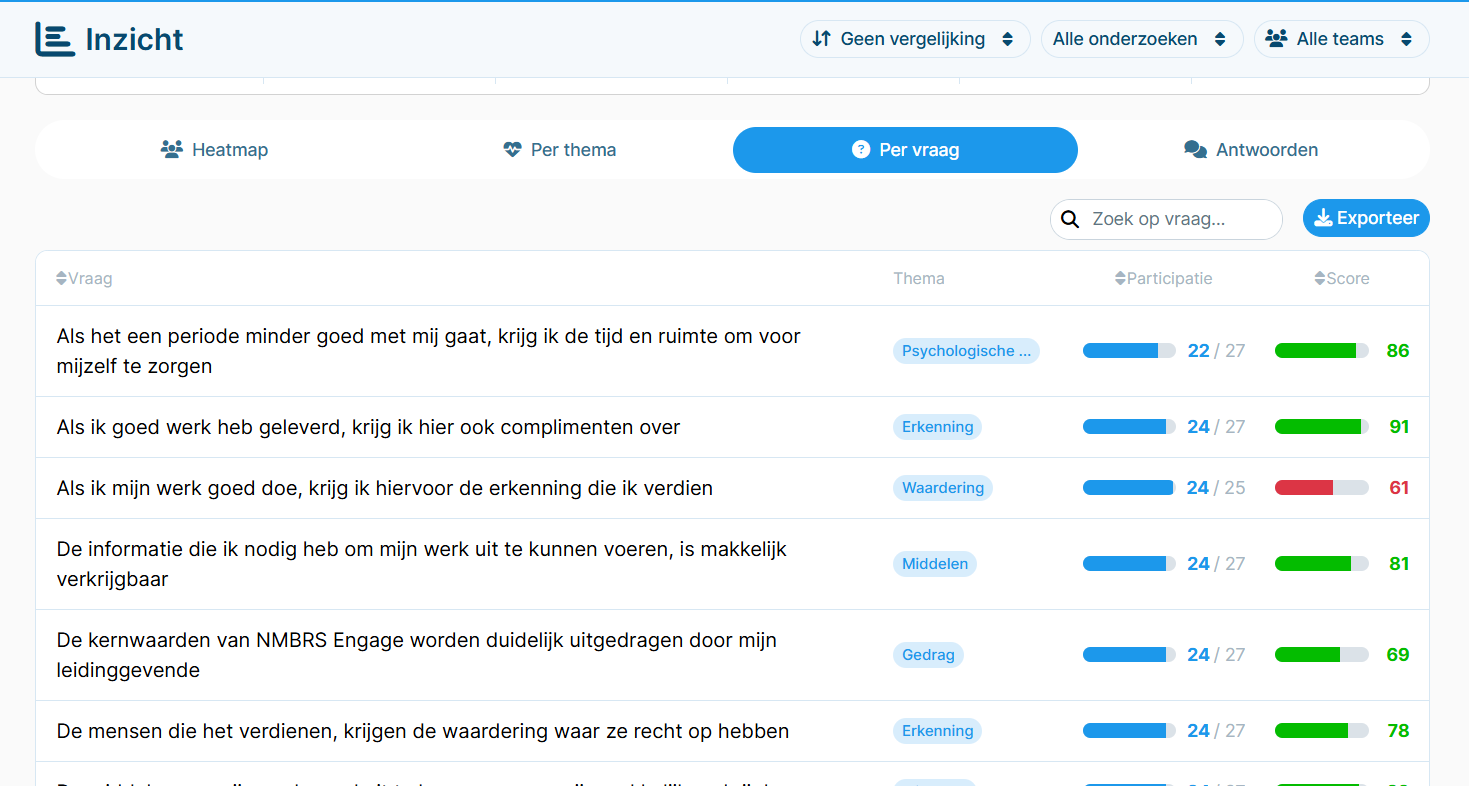Click the score value 91
Image resolution: width=1469 pixels, height=786 pixels.
coord(1399,427)
